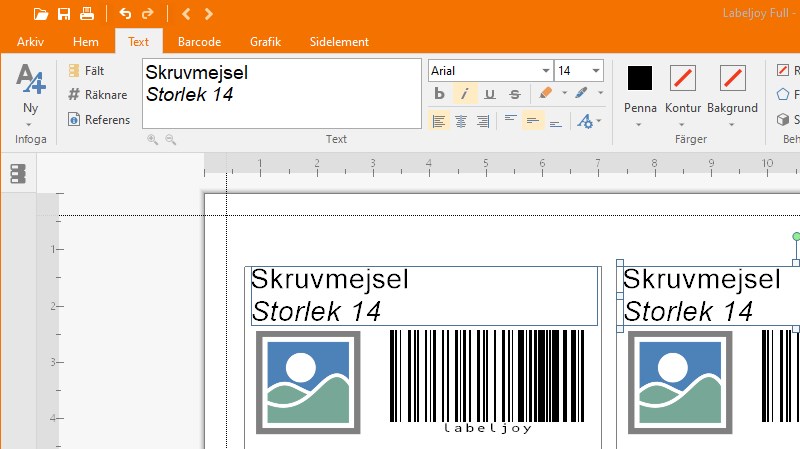The image size is (800, 449).
Task: Align text to the left
Action: 439,121
